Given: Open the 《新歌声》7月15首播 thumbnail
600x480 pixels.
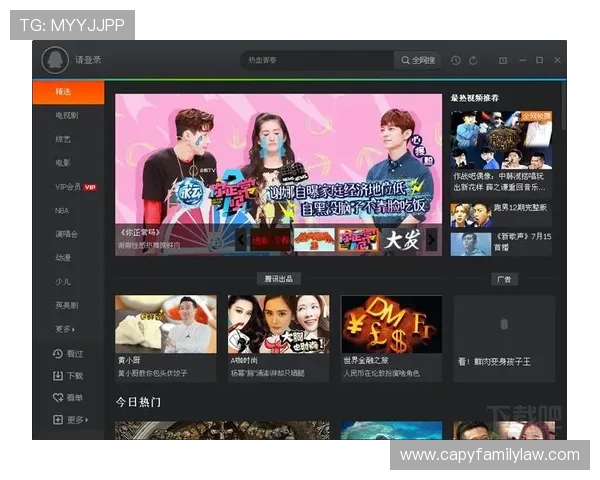Looking at the screenshot, I should [471, 244].
